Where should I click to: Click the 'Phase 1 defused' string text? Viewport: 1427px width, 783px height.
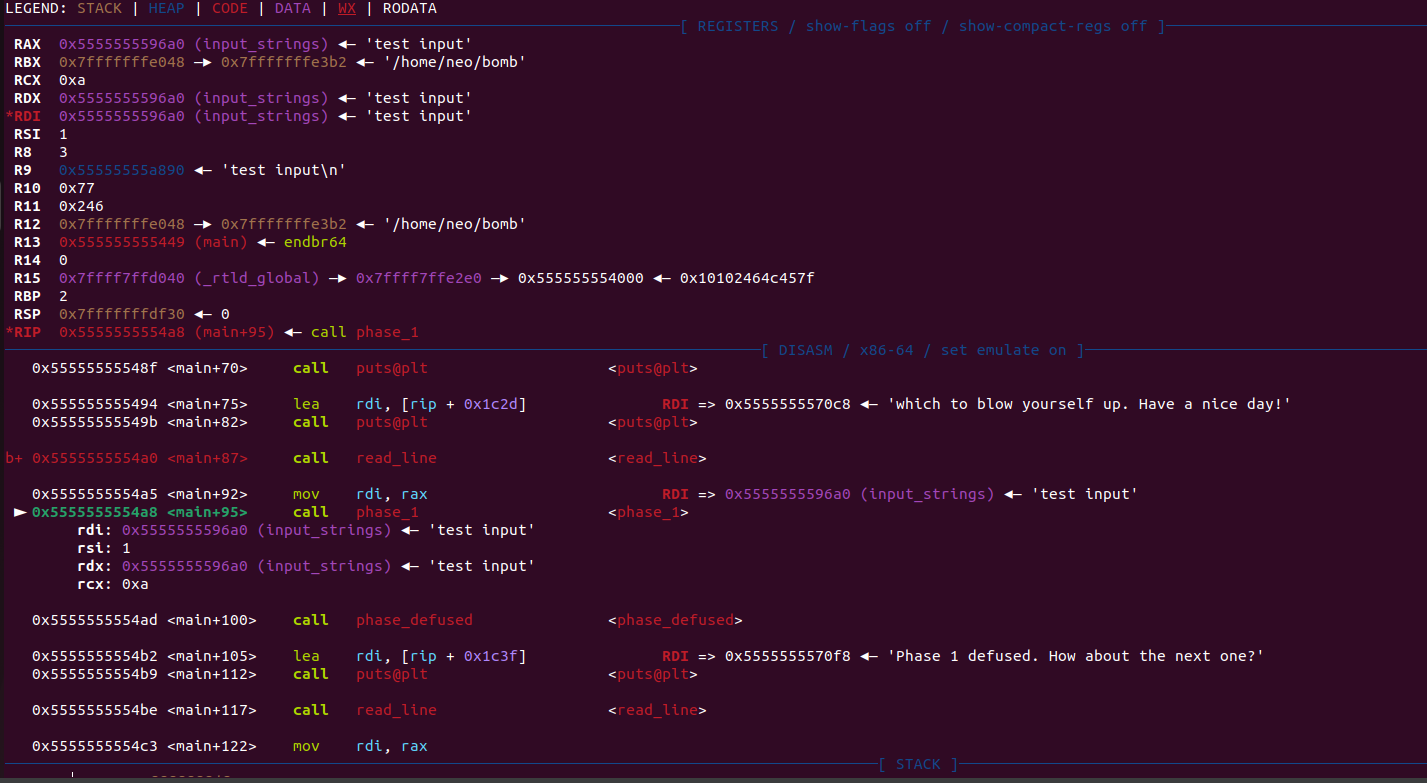(1076, 656)
